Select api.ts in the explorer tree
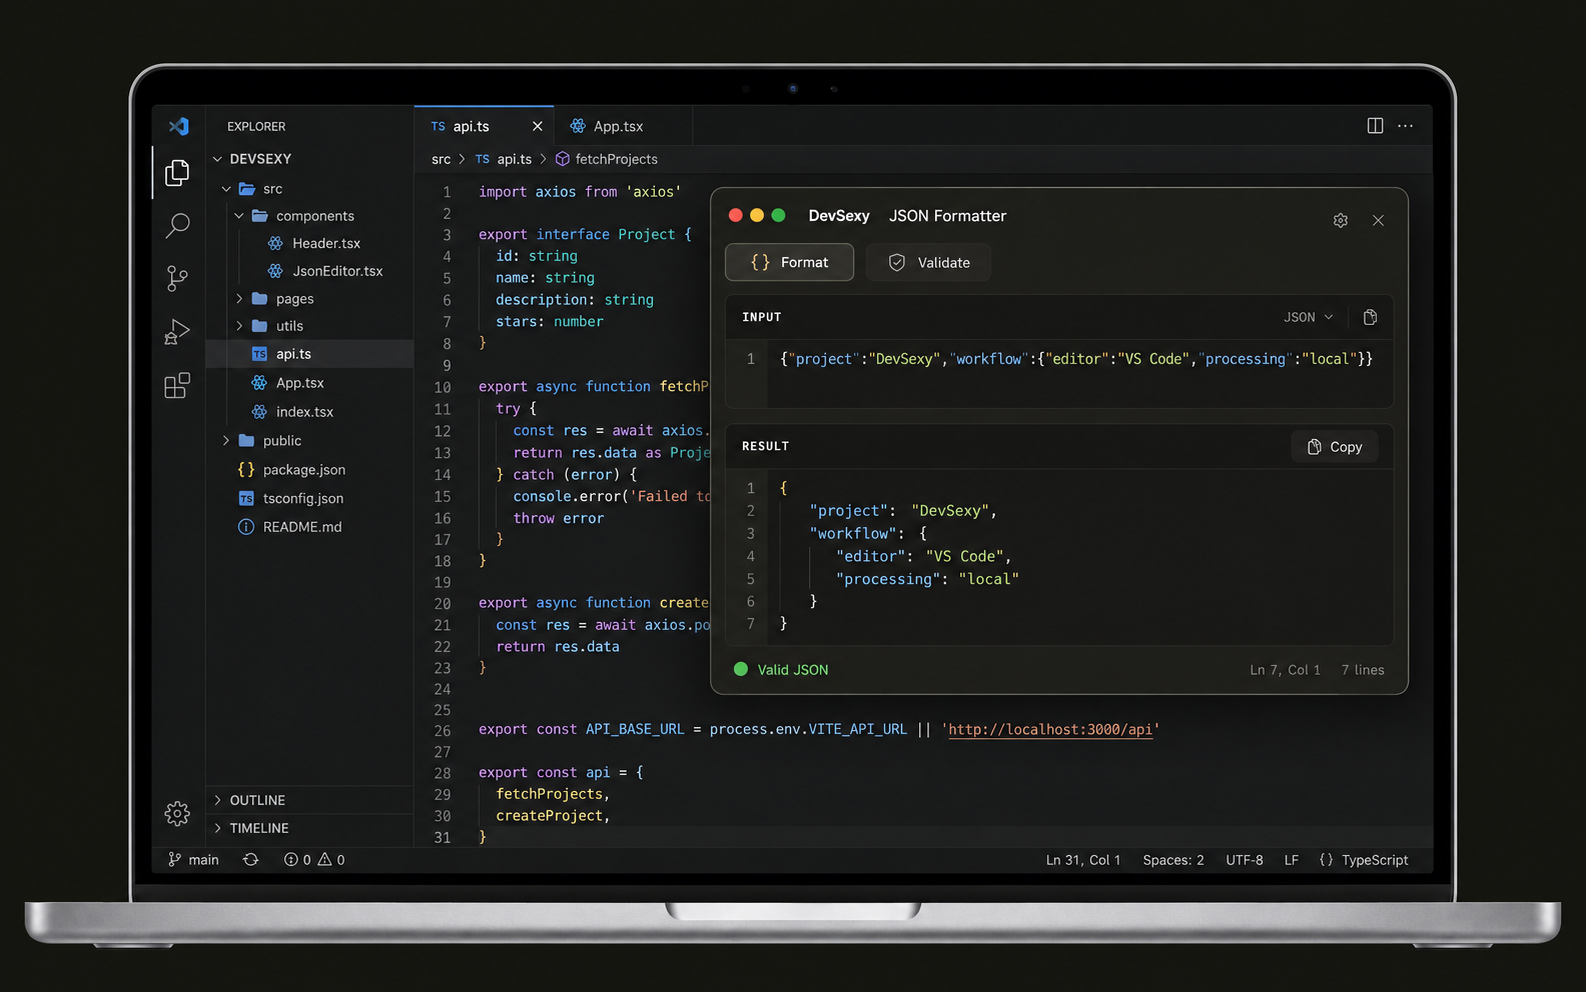 310,354
